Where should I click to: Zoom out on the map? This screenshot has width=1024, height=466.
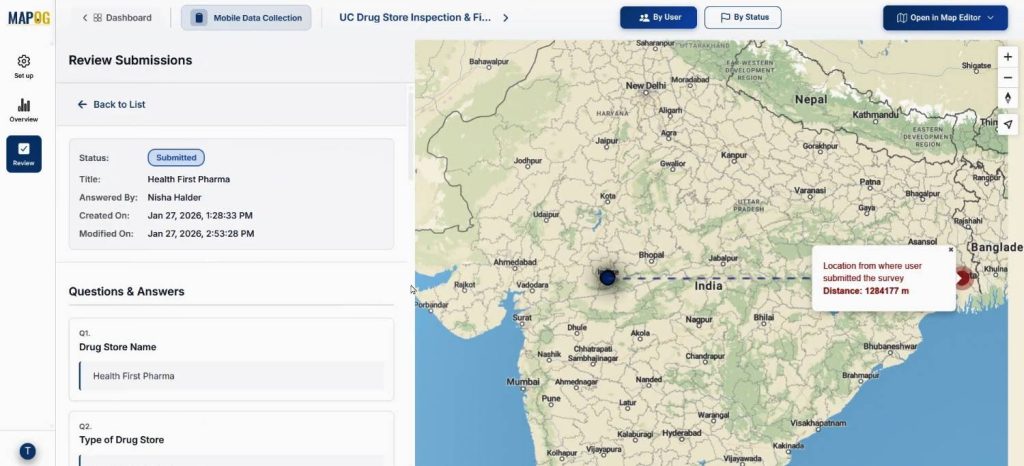point(1008,78)
